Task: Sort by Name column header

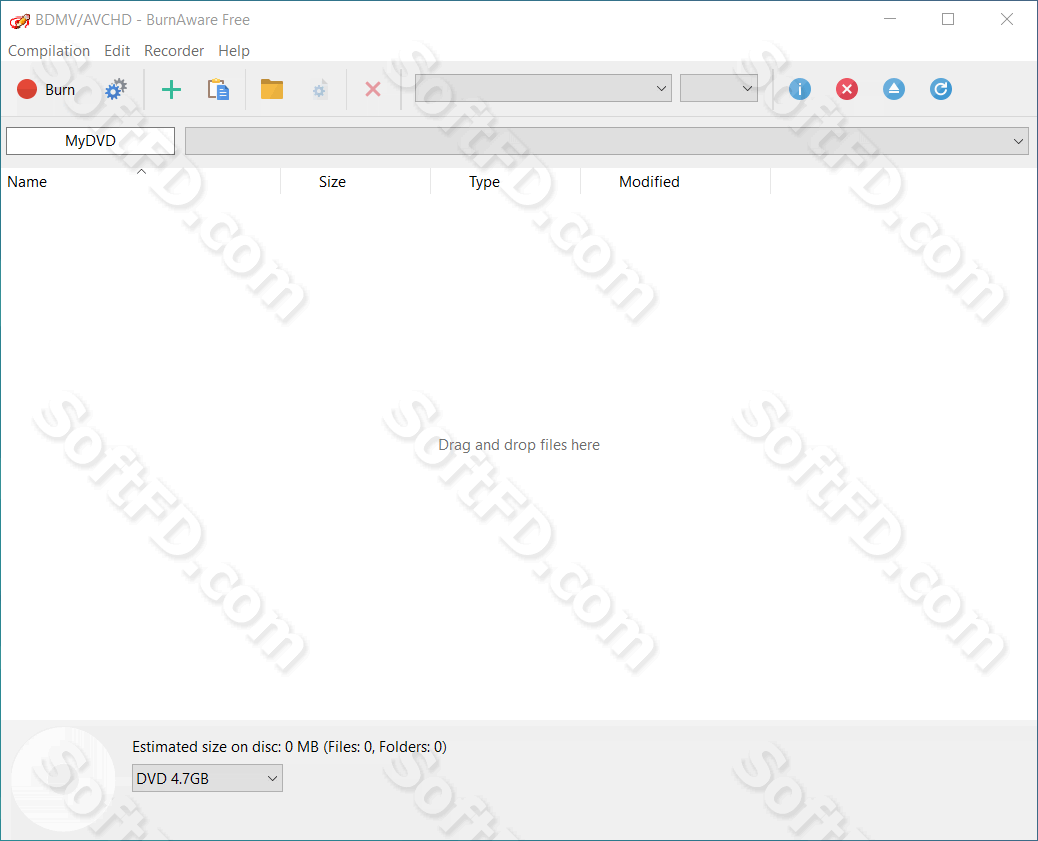Action: click(140, 181)
